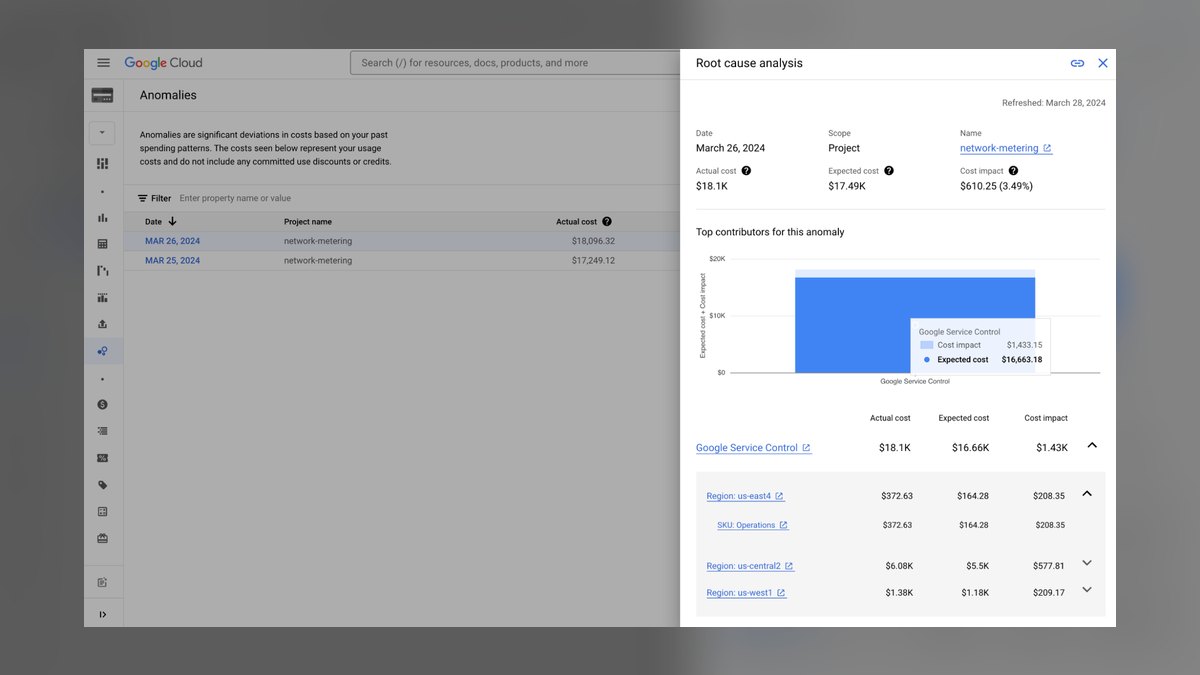Click the $18,096.32 actual cost cell
Image resolution: width=1200 pixels, height=675 pixels.
593,241
